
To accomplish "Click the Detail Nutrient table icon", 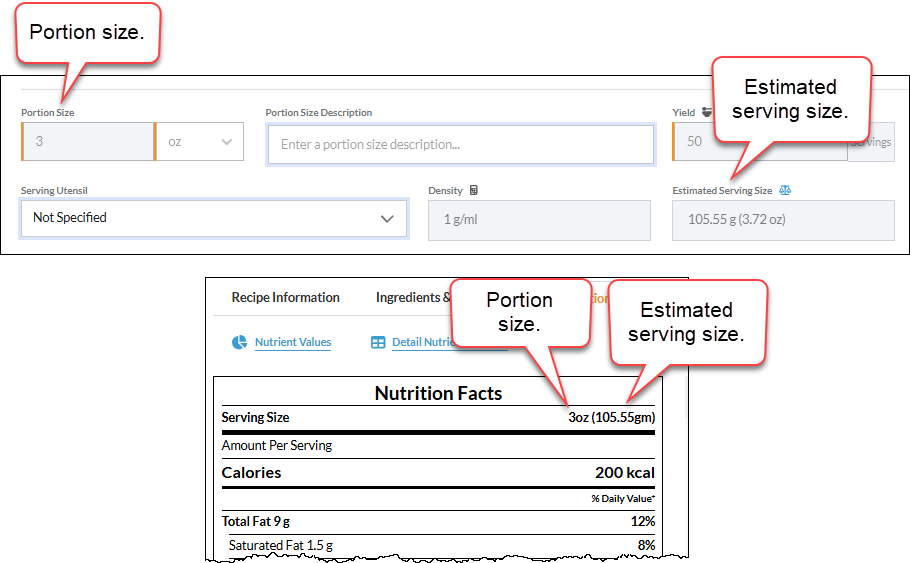I will coord(378,342).
